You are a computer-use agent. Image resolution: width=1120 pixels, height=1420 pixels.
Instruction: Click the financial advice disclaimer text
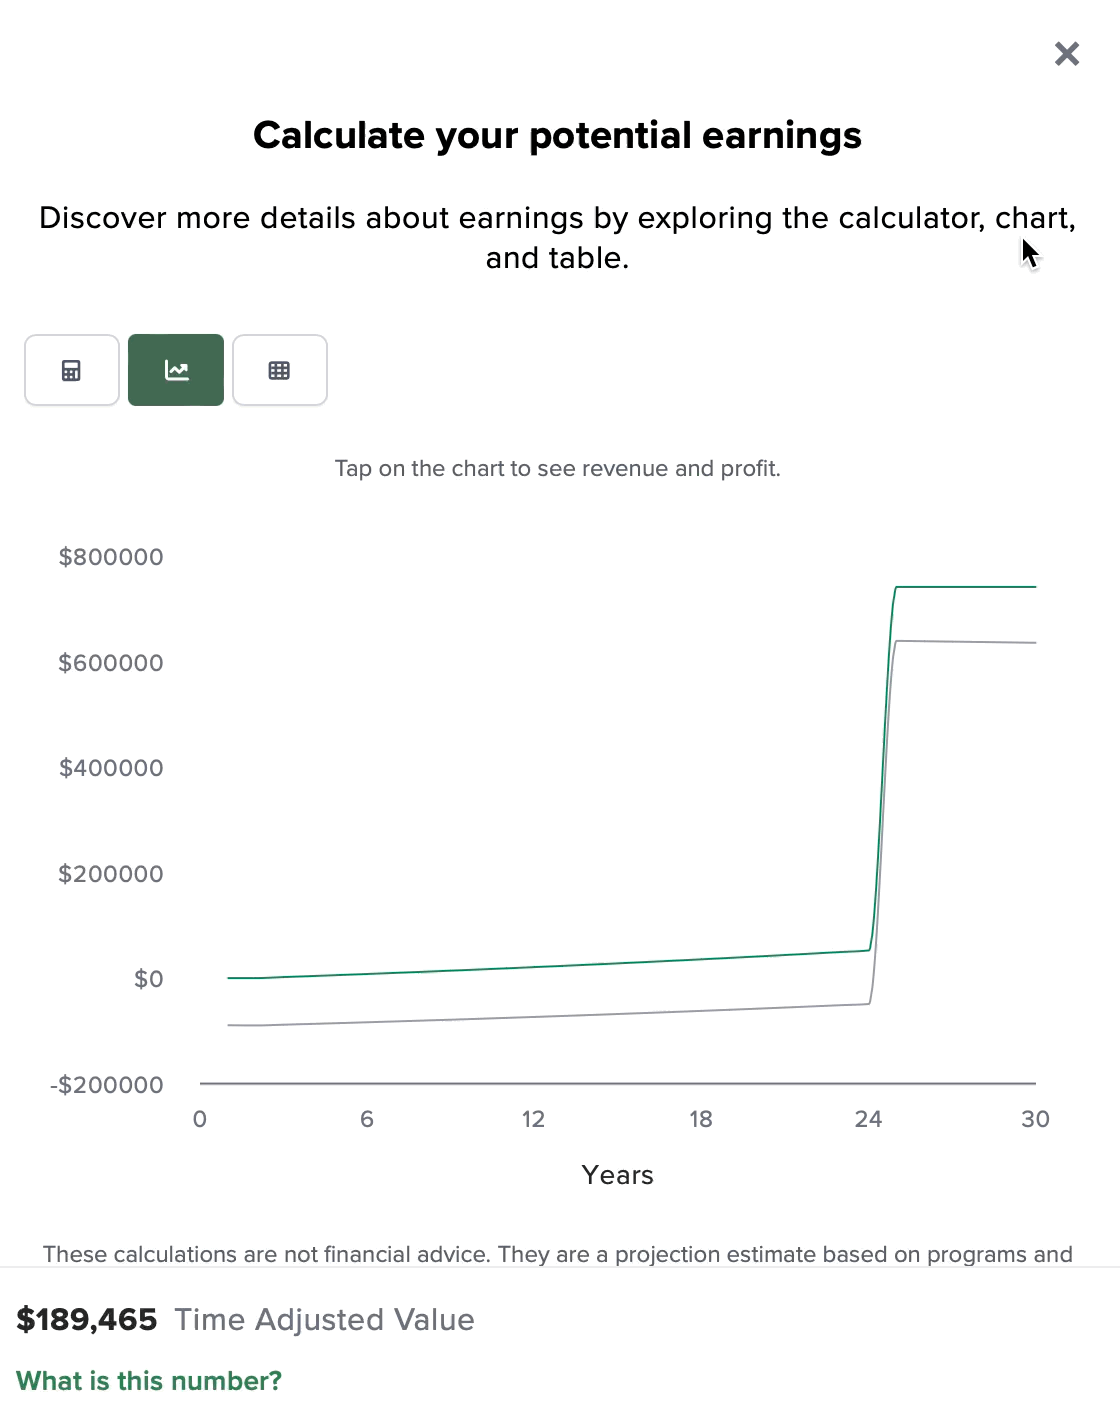pos(557,1254)
